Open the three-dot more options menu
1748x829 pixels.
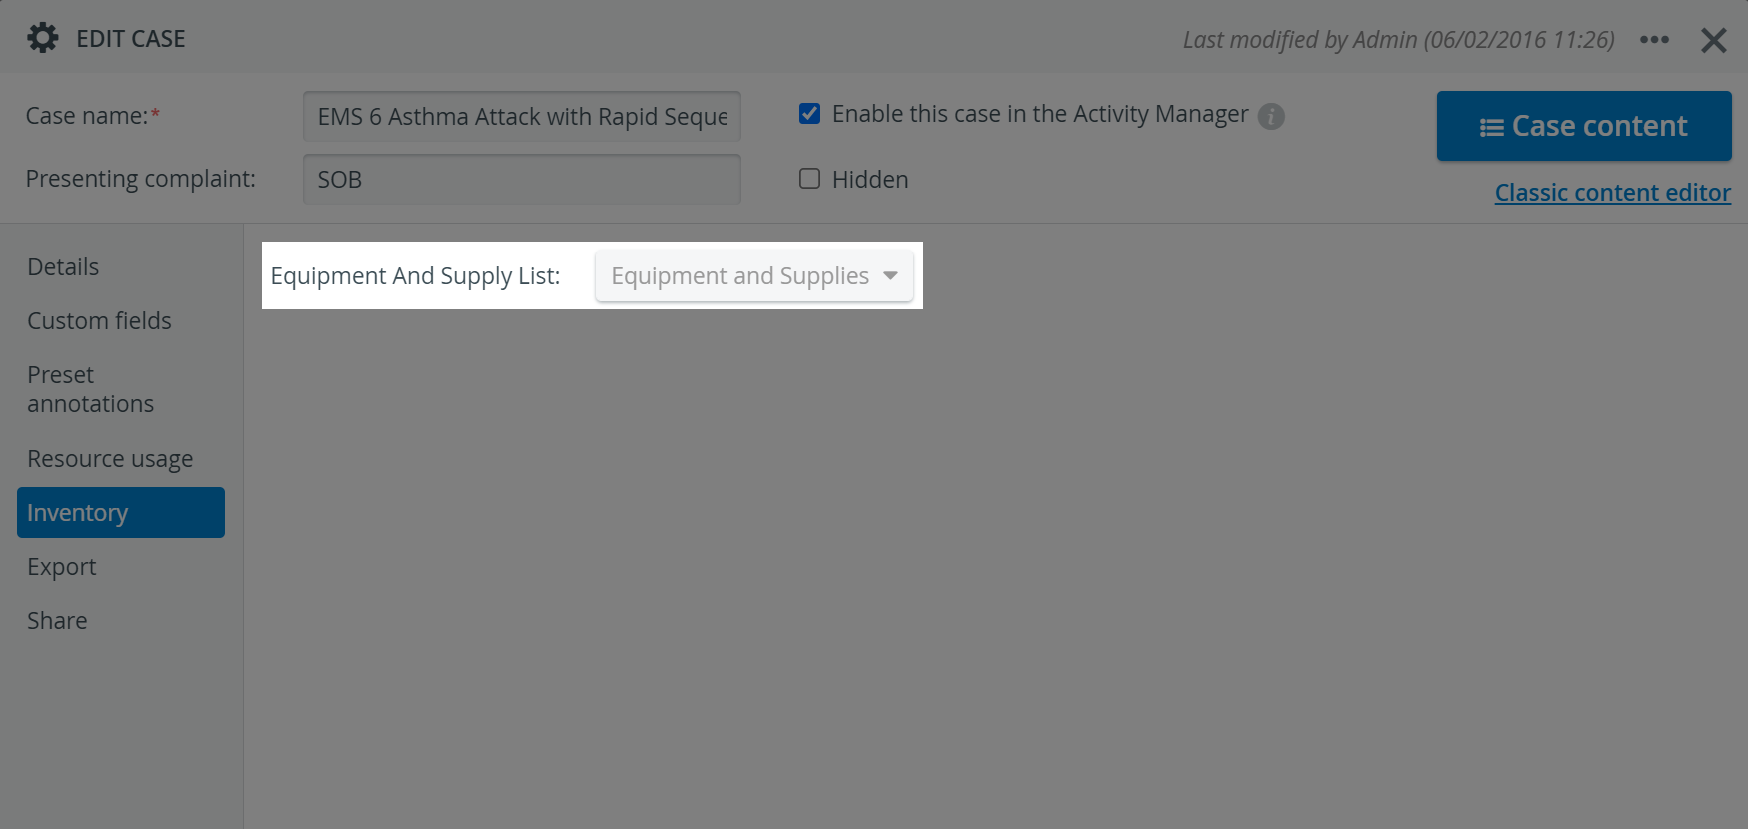click(1654, 40)
